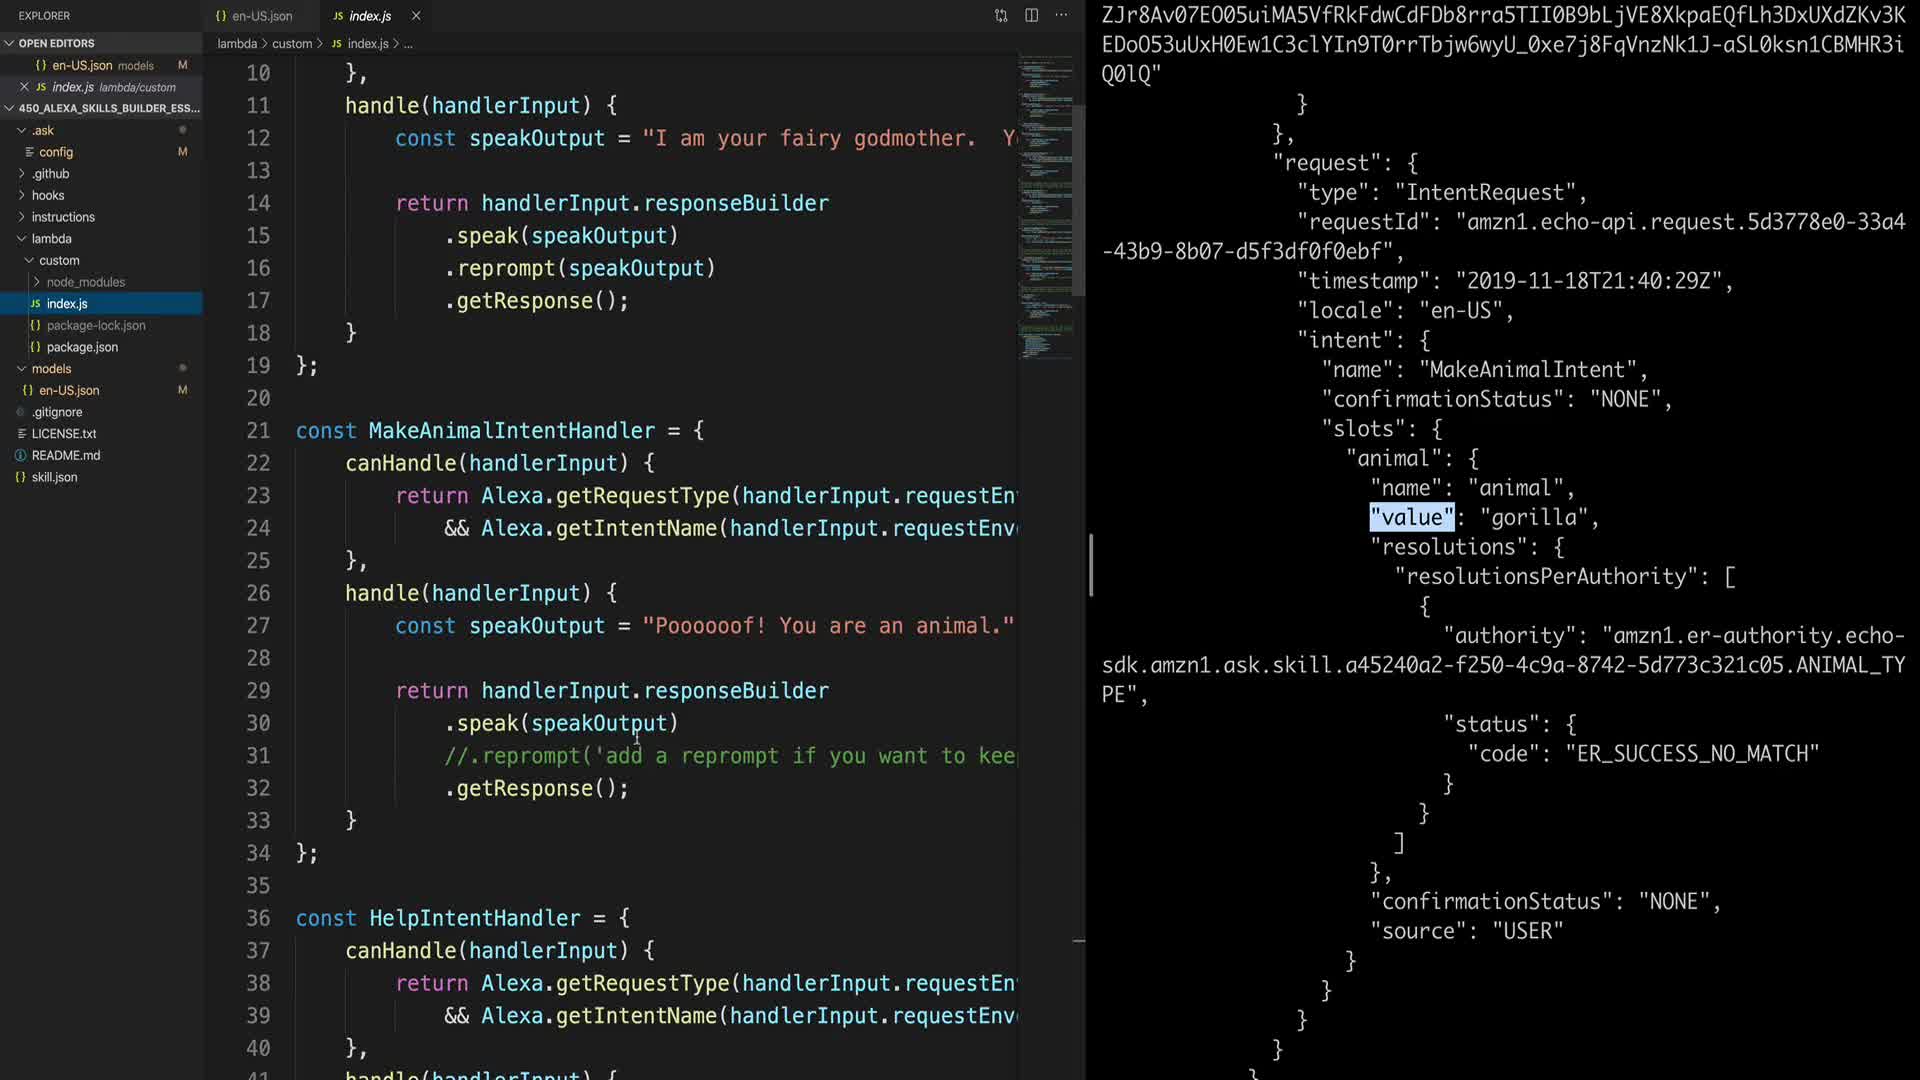Click the Open Changes git compare icon
This screenshot has width=1920, height=1080.
pos(1001,15)
